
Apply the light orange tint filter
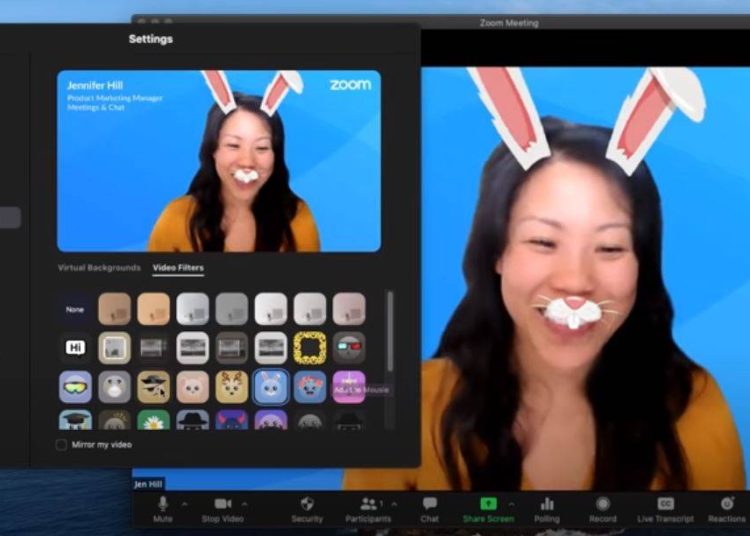(x=154, y=309)
